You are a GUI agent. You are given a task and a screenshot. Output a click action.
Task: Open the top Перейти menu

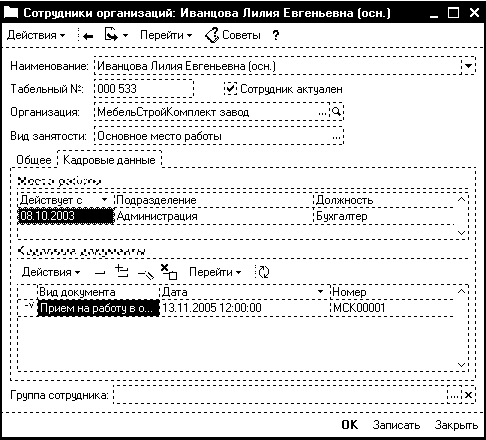pyautogui.click(x=166, y=35)
